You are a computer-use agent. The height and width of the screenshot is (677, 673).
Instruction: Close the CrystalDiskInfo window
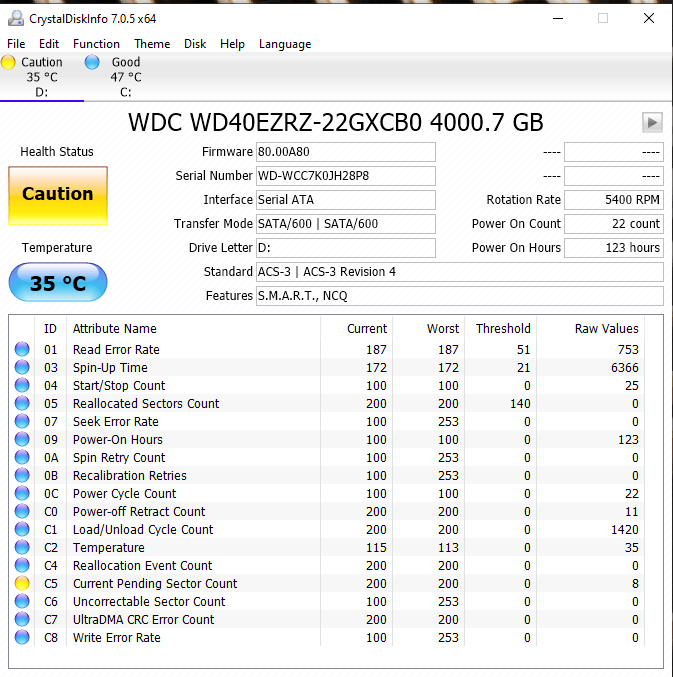point(649,19)
